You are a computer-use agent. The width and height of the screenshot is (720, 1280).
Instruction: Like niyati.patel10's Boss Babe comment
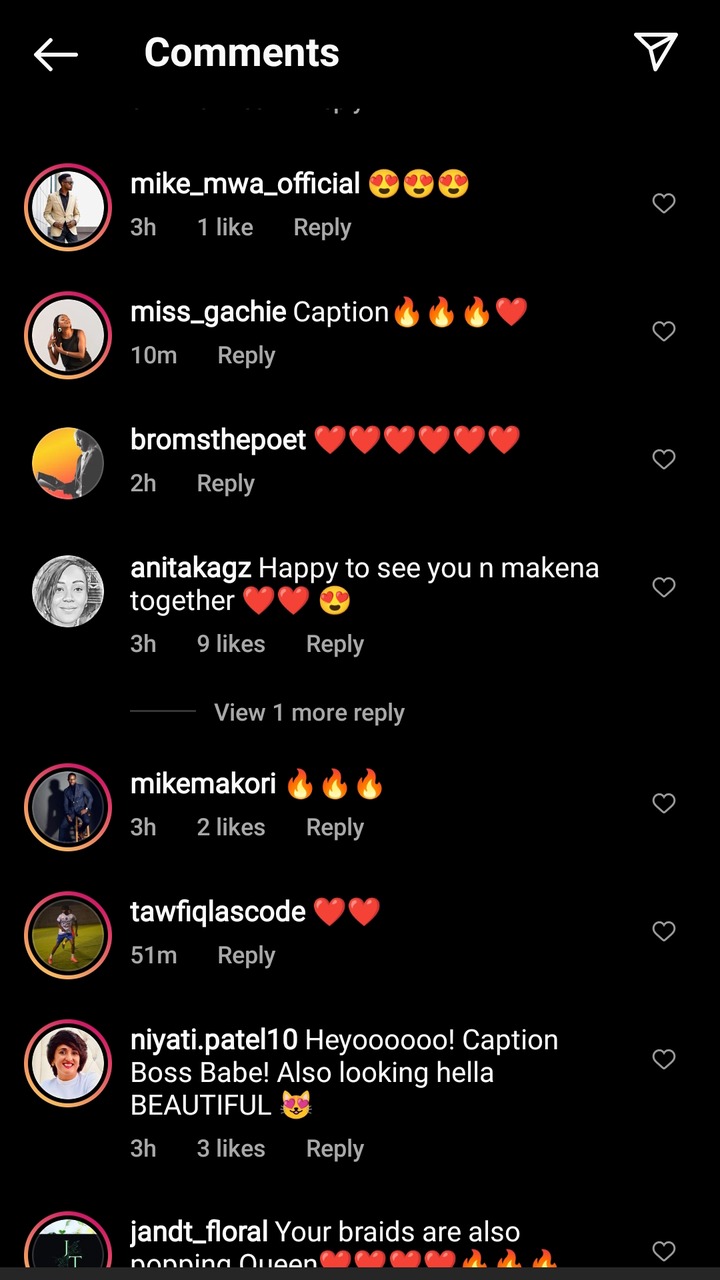664,1059
